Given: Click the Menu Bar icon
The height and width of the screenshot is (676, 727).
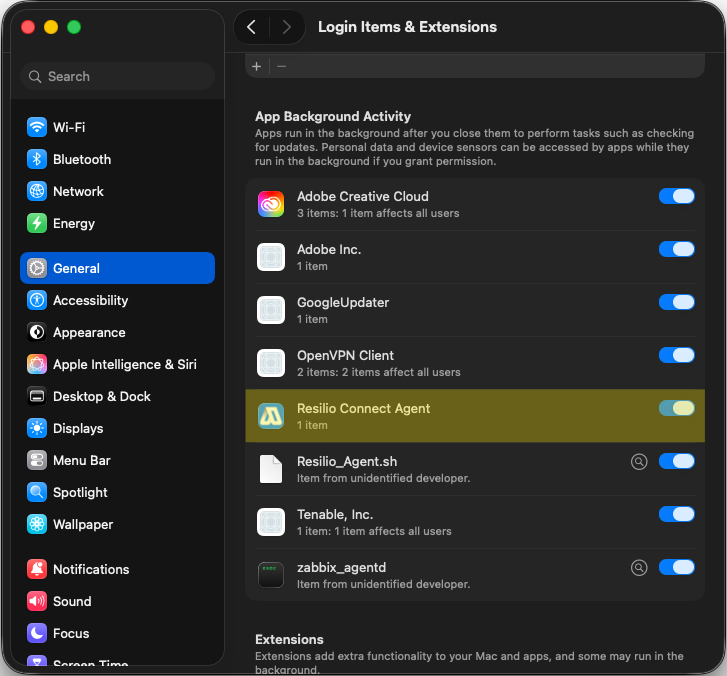Looking at the screenshot, I should tap(37, 460).
